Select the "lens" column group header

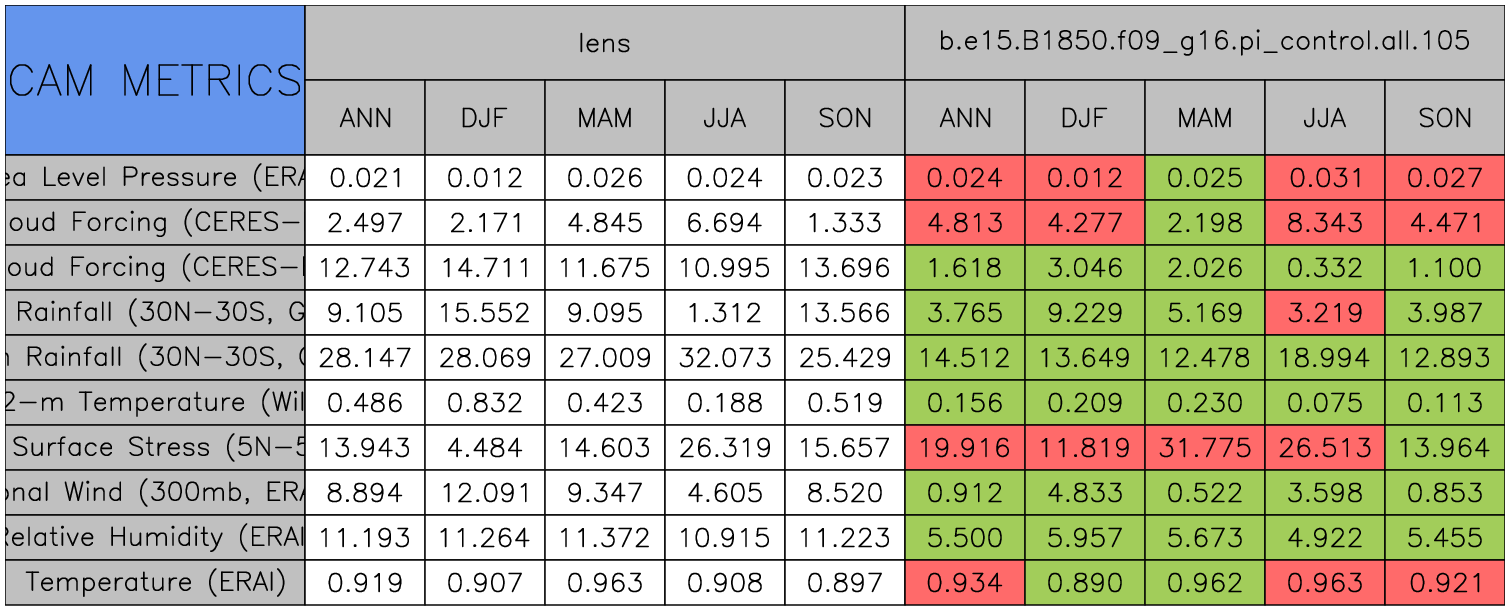click(x=604, y=42)
